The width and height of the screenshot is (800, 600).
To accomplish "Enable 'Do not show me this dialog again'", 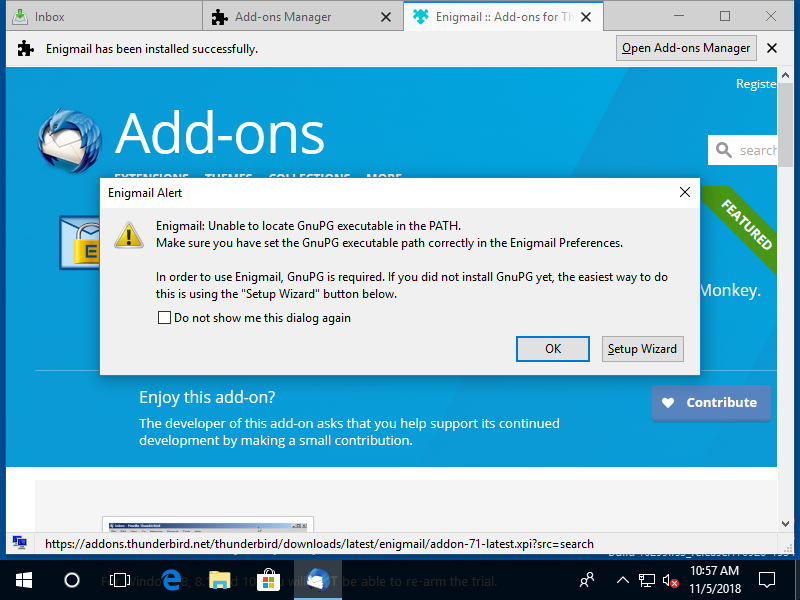I will pos(165,317).
